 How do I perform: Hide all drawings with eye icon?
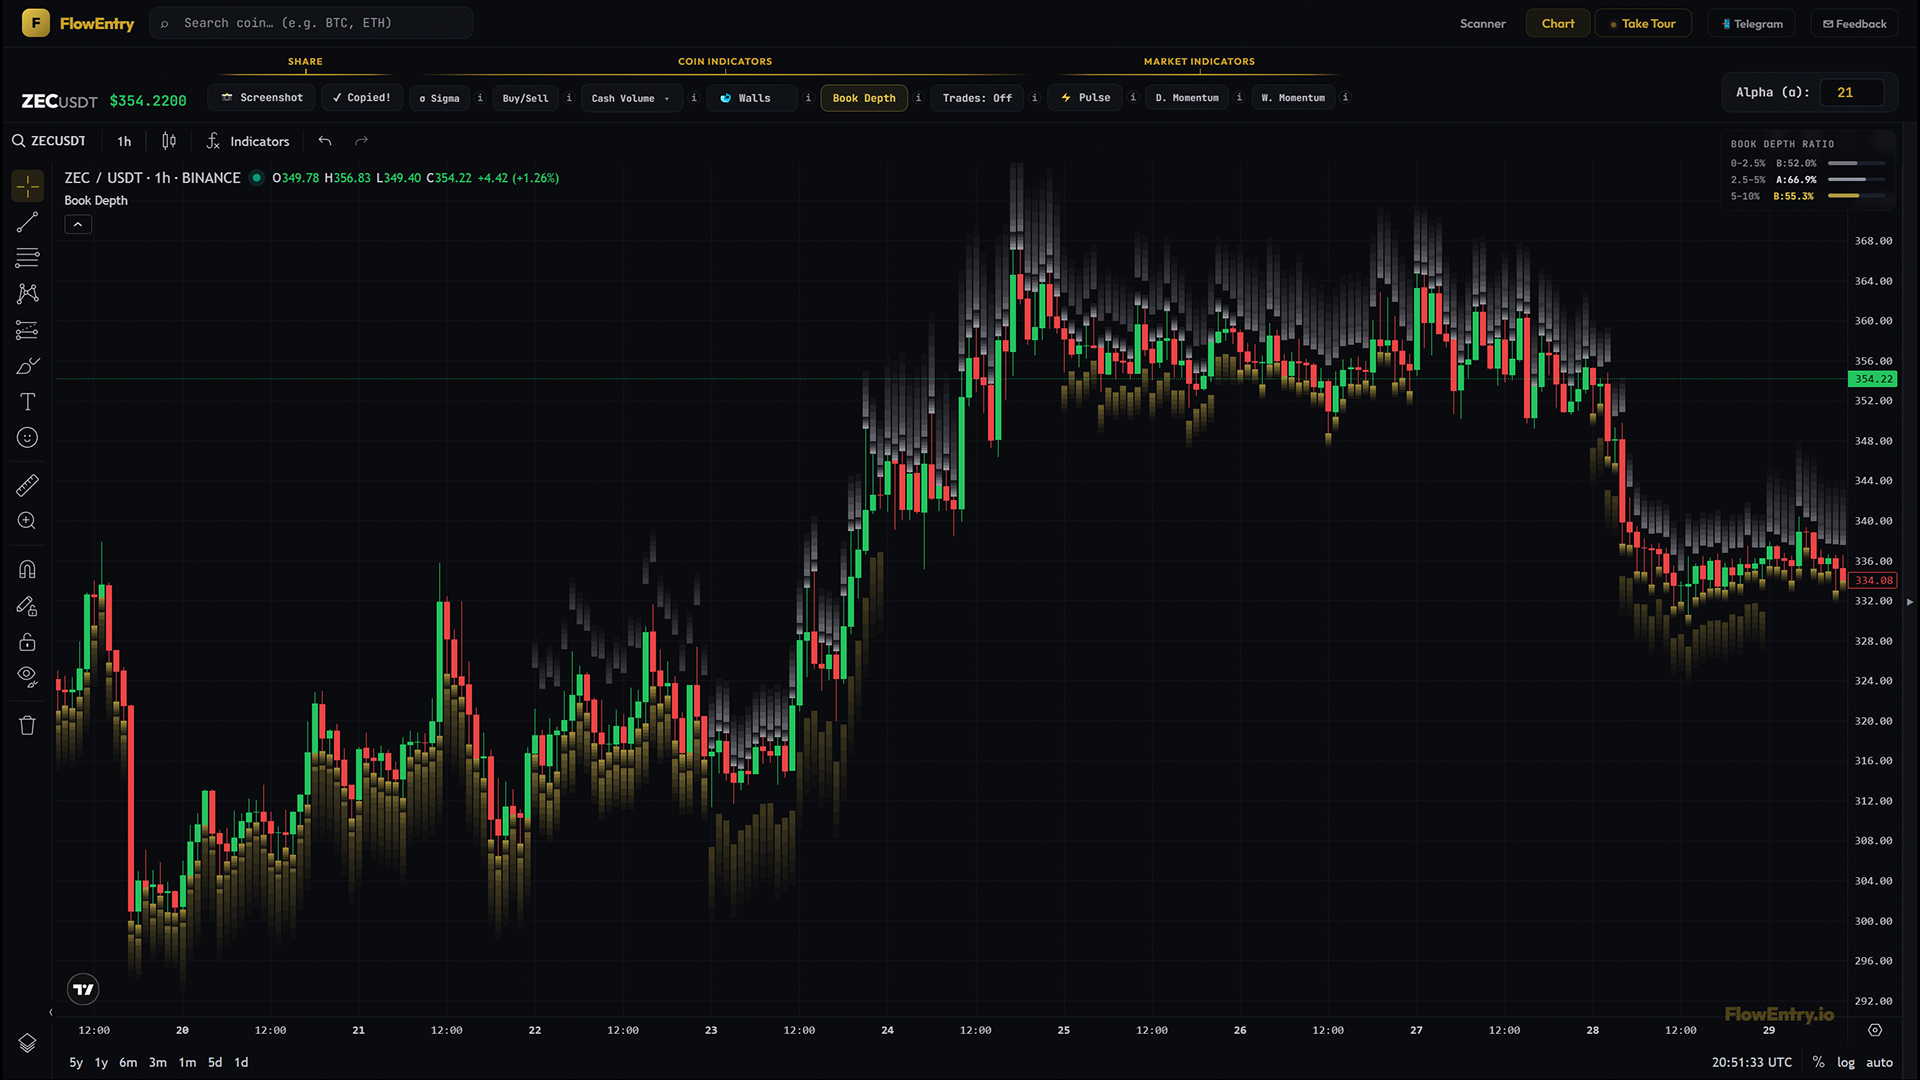27,677
